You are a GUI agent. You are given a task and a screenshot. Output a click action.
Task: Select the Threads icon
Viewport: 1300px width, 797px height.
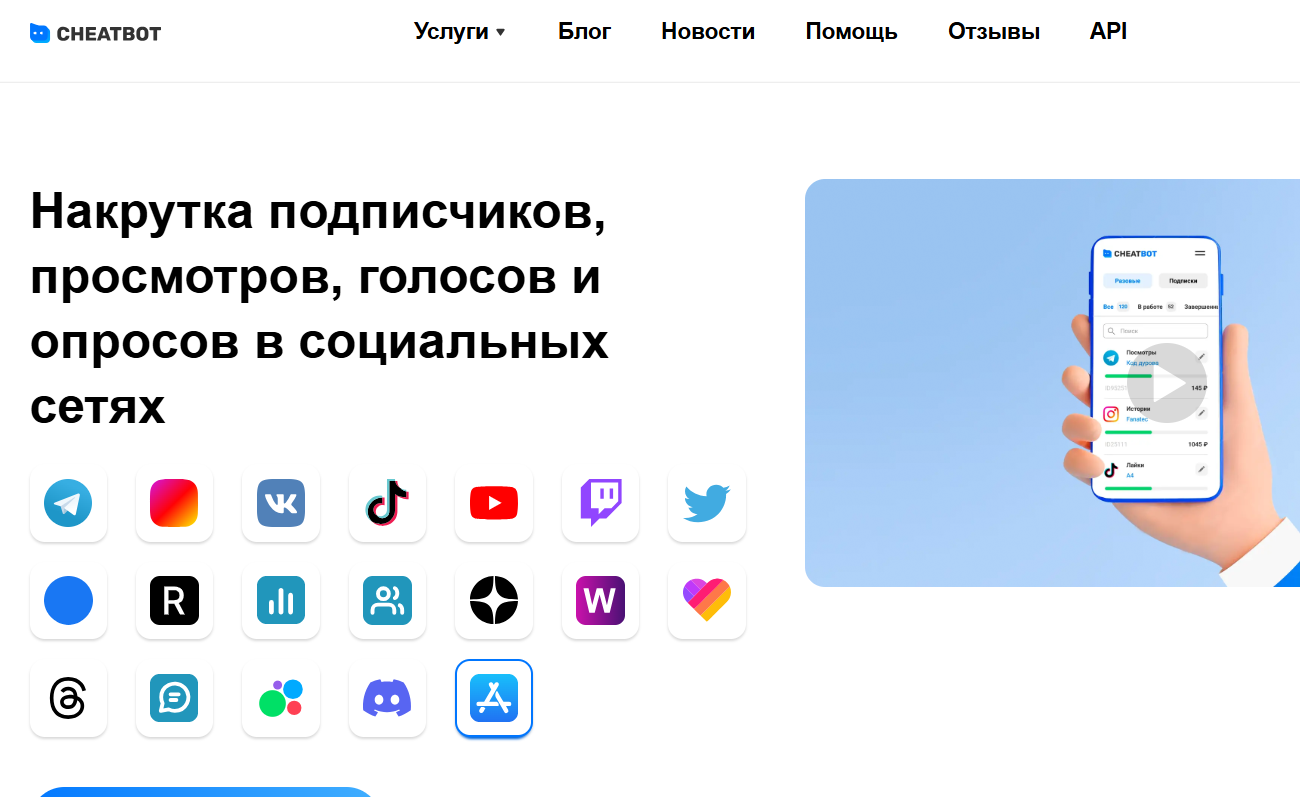[x=68, y=698]
